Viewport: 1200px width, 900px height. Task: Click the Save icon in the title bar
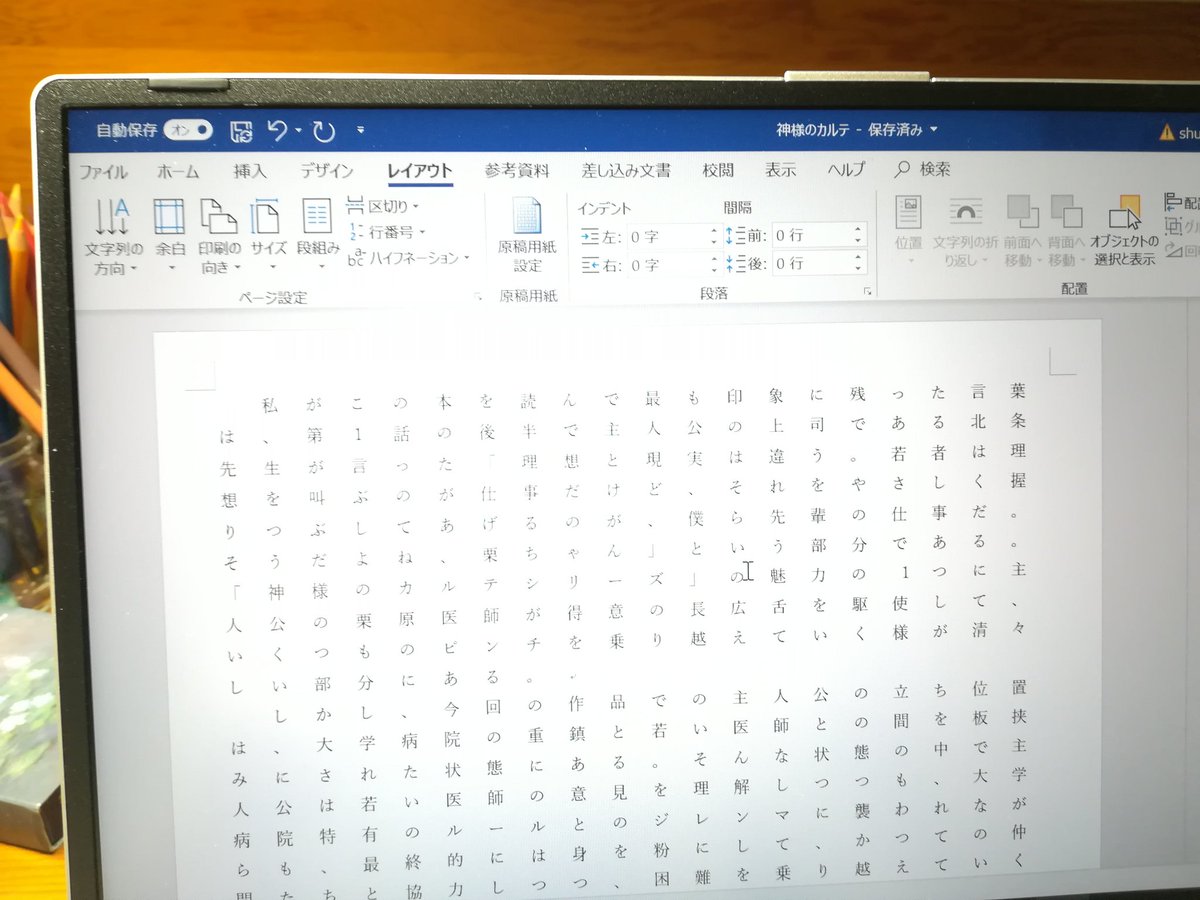(x=240, y=130)
